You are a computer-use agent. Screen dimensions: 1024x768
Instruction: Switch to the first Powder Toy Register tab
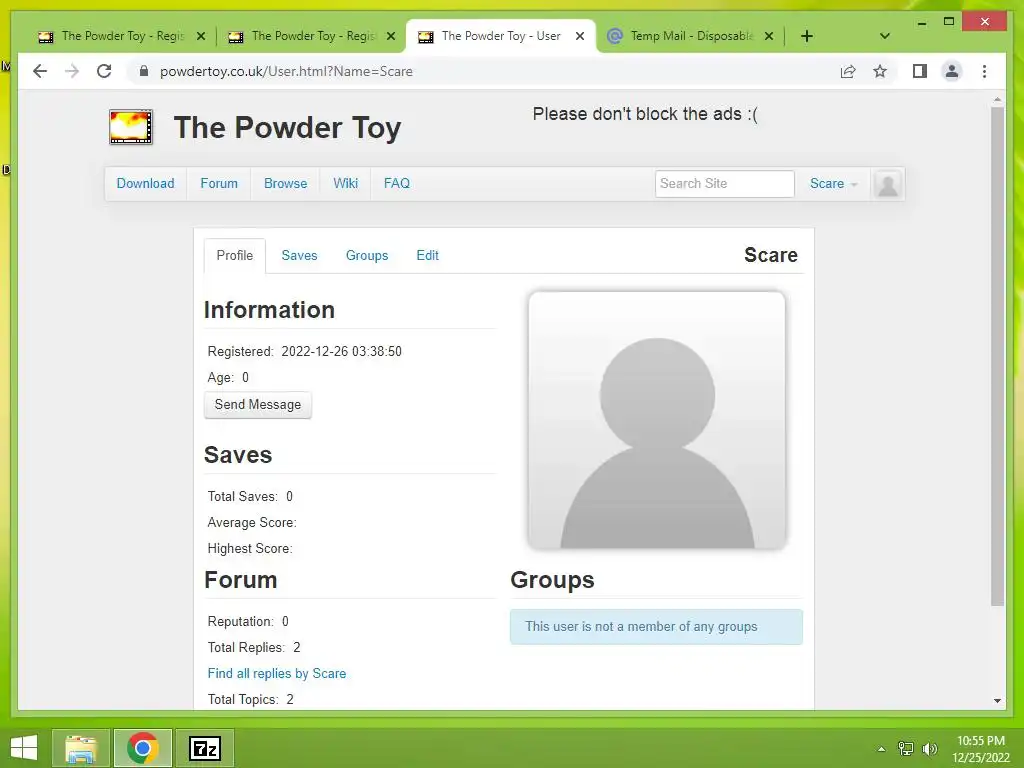tap(121, 36)
